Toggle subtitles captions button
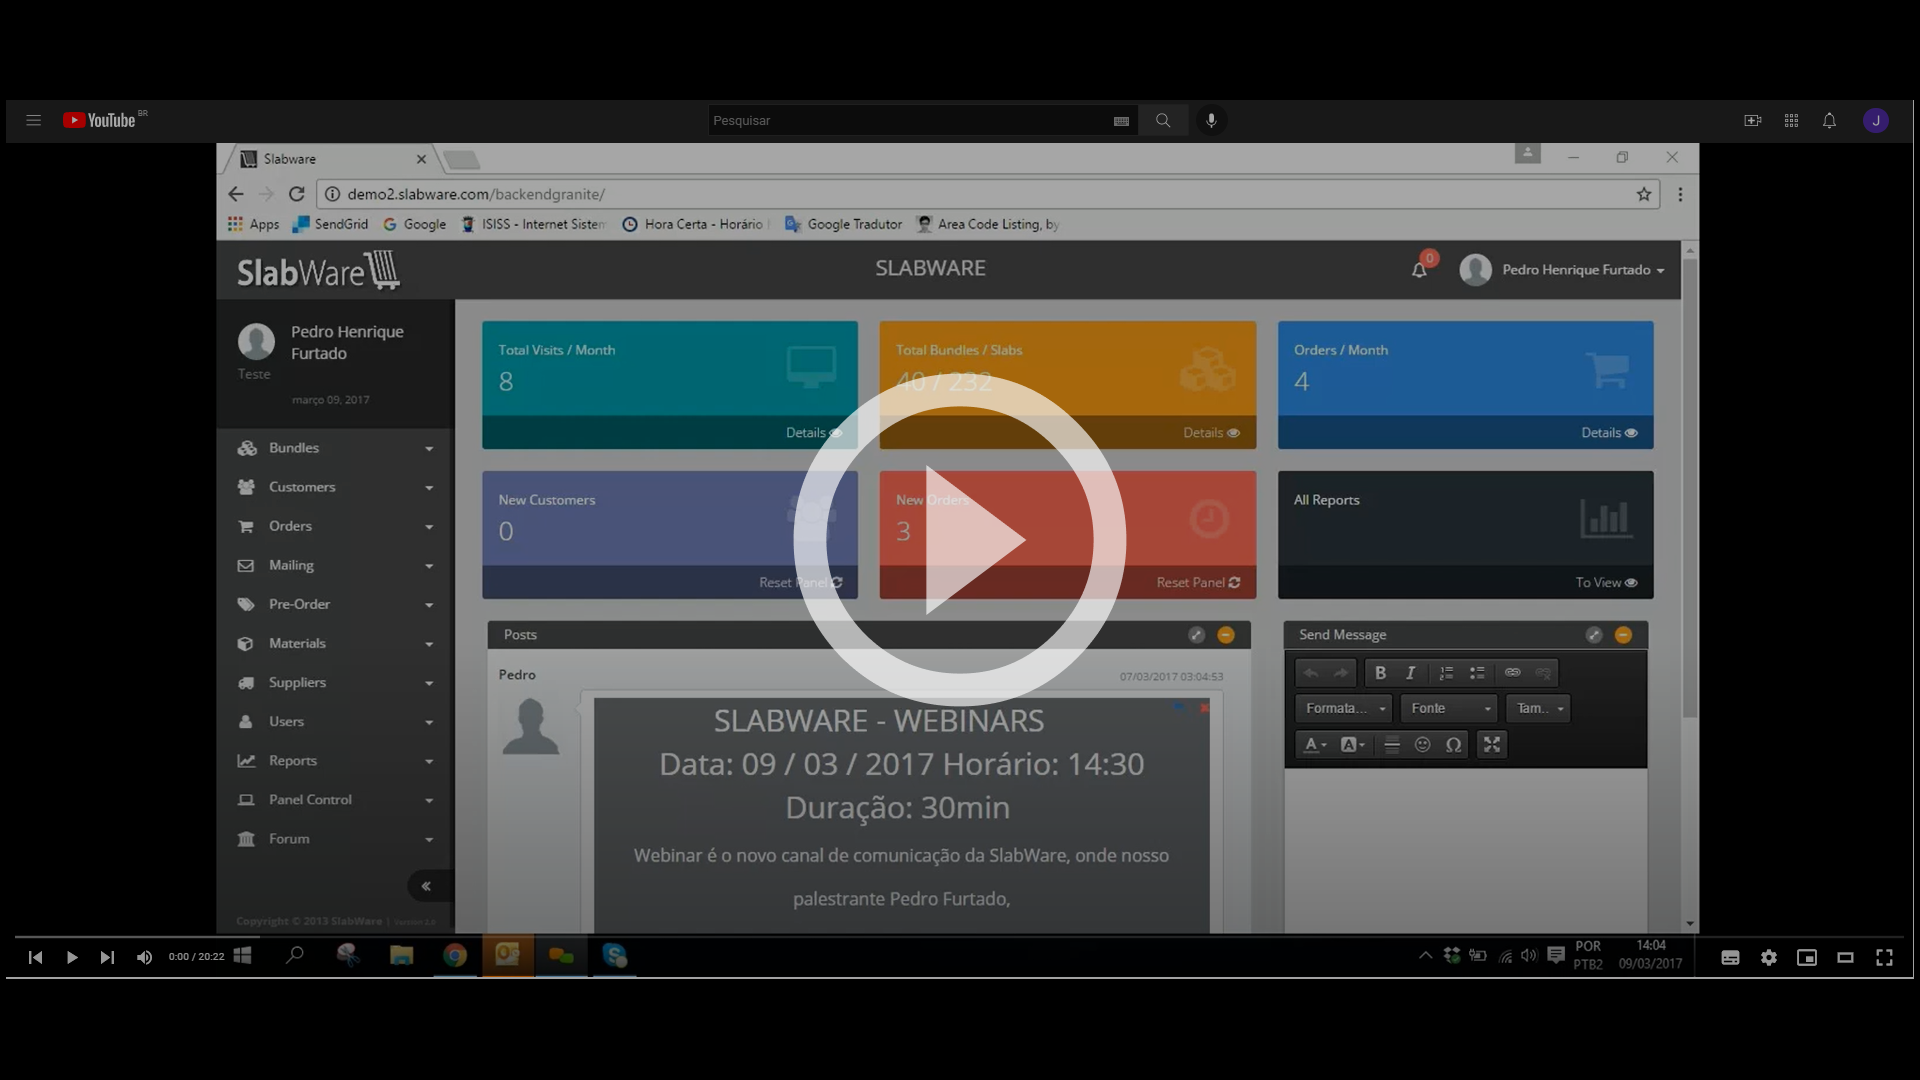The image size is (1920, 1080). 1730,957
